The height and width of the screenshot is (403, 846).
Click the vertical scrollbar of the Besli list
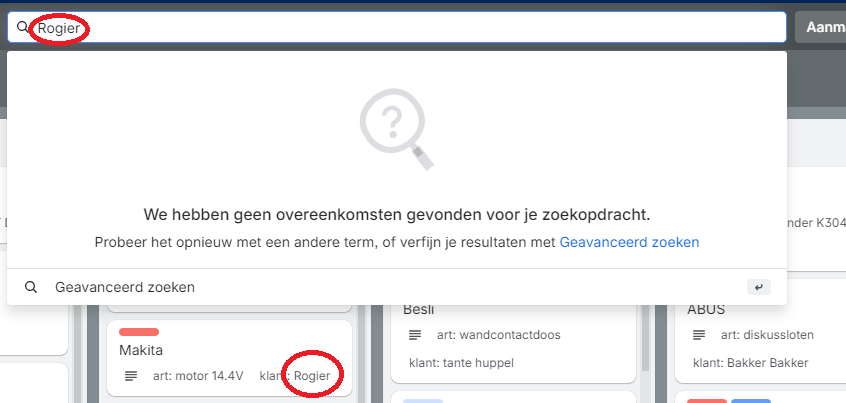click(x=645, y=334)
